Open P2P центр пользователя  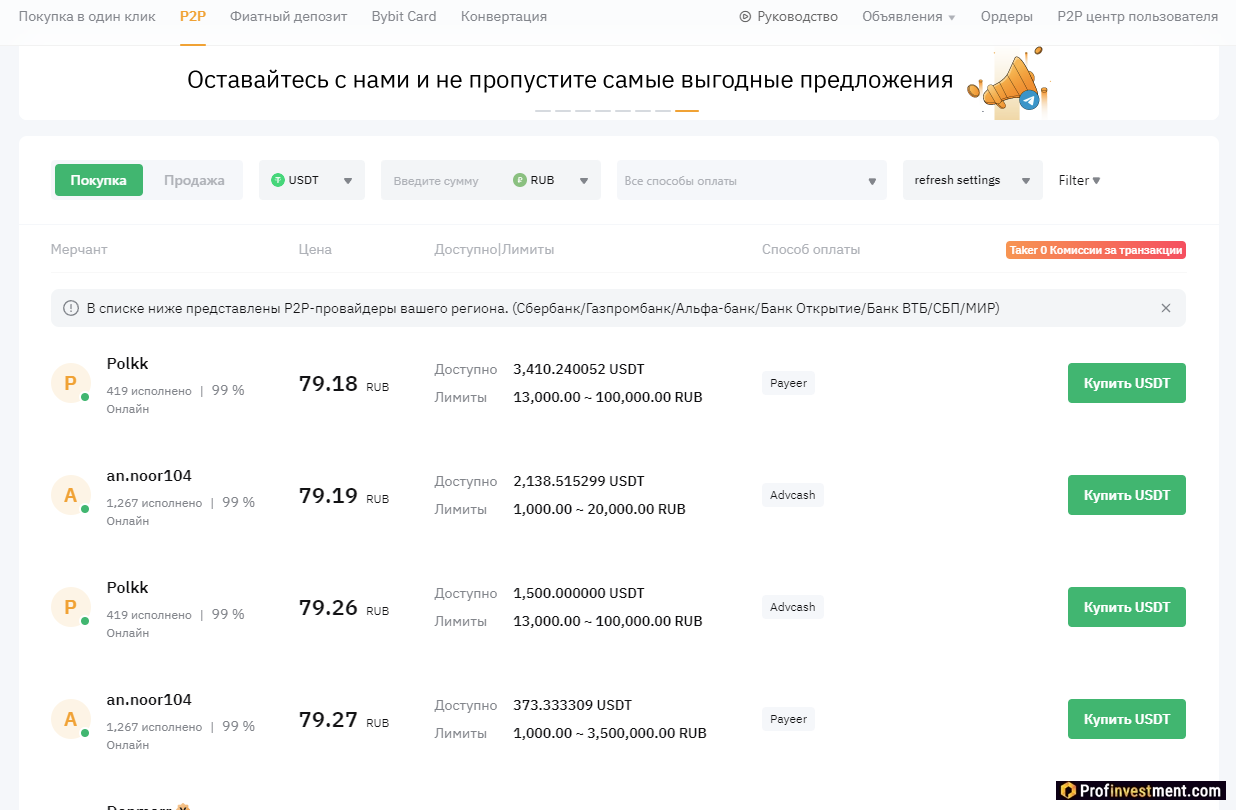[x=1138, y=17]
